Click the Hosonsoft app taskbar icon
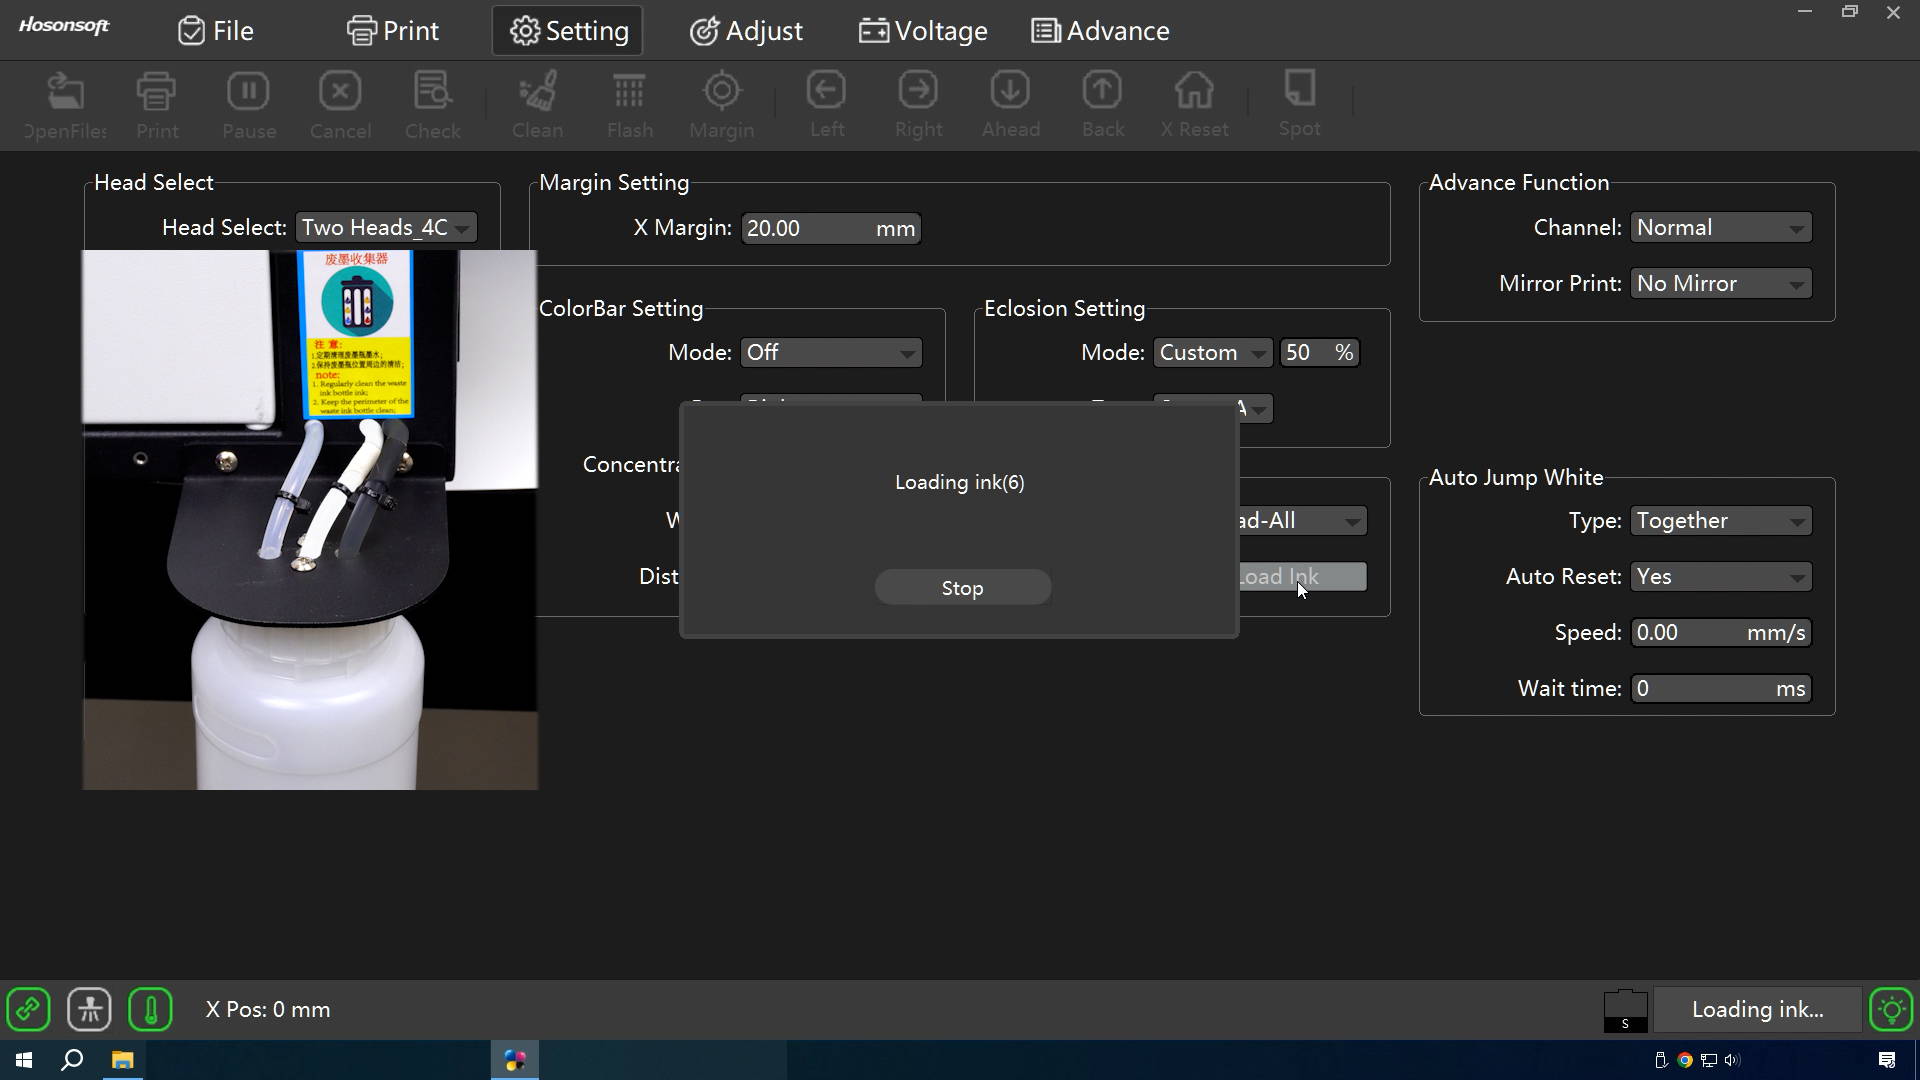Viewport: 1920px width, 1080px height. 515,1060
